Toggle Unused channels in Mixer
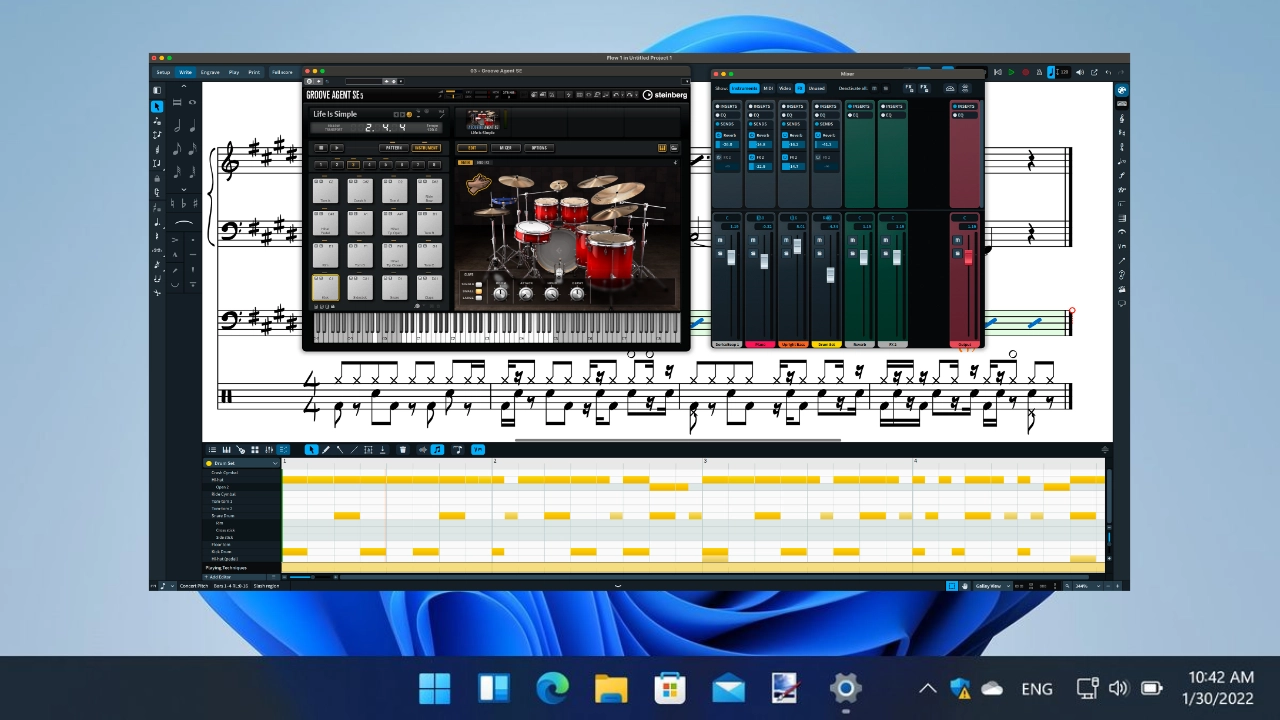The height and width of the screenshot is (720, 1280). coord(816,88)
